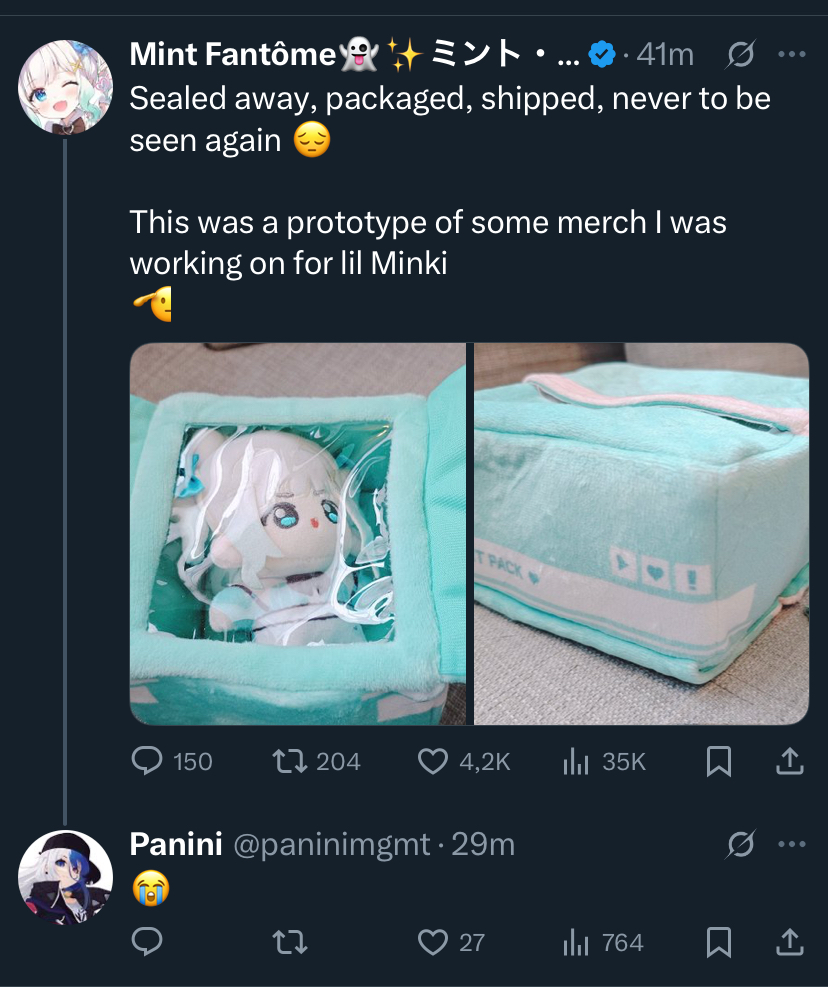Retweet Panini's reply
The width and height of the screenshot is (828, 987).
click(288, 942)
